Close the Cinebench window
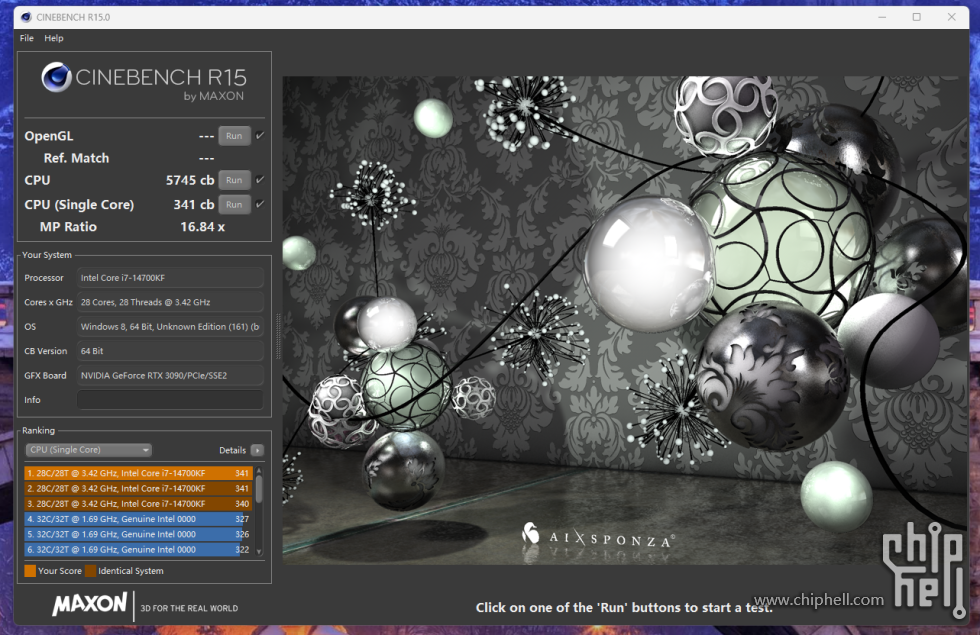Viewport: 980px width, 635px height. click(951, 17)
